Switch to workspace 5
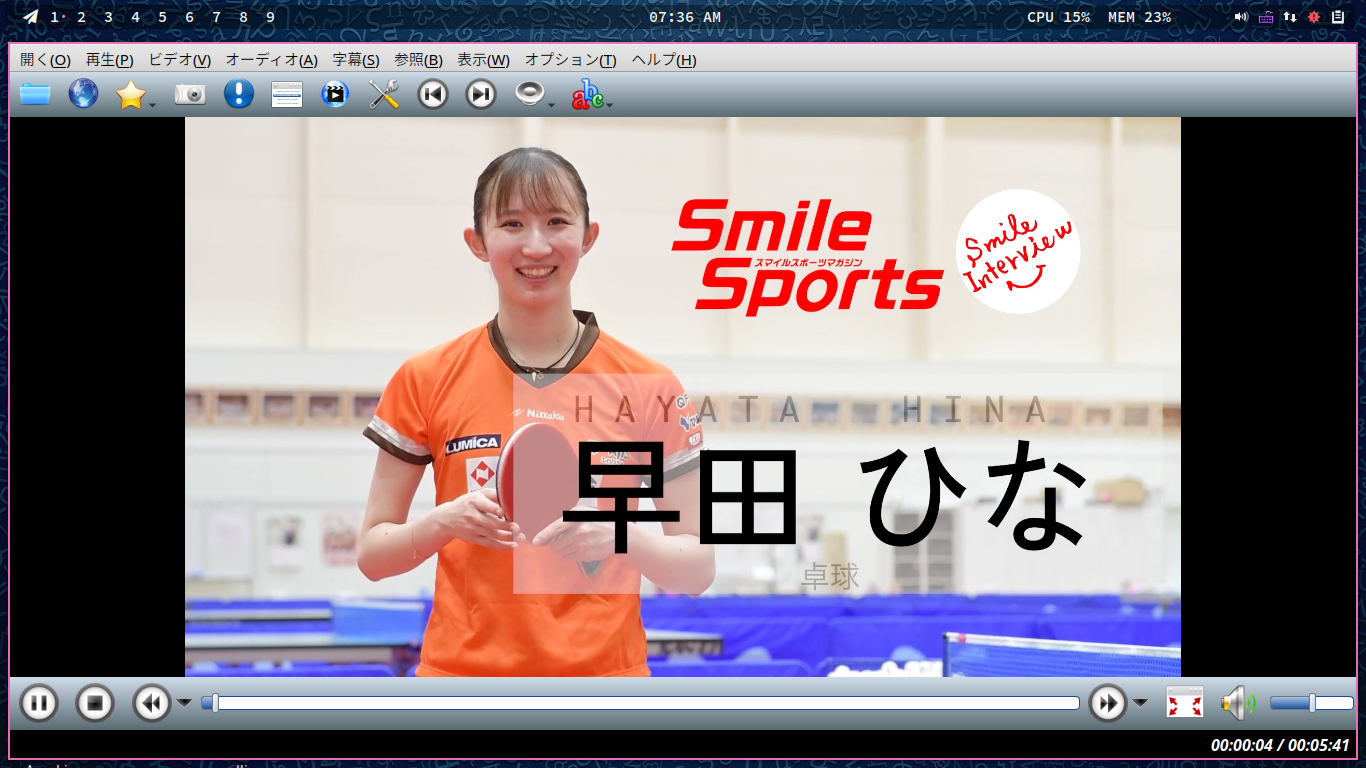 [x=162, y=17]
